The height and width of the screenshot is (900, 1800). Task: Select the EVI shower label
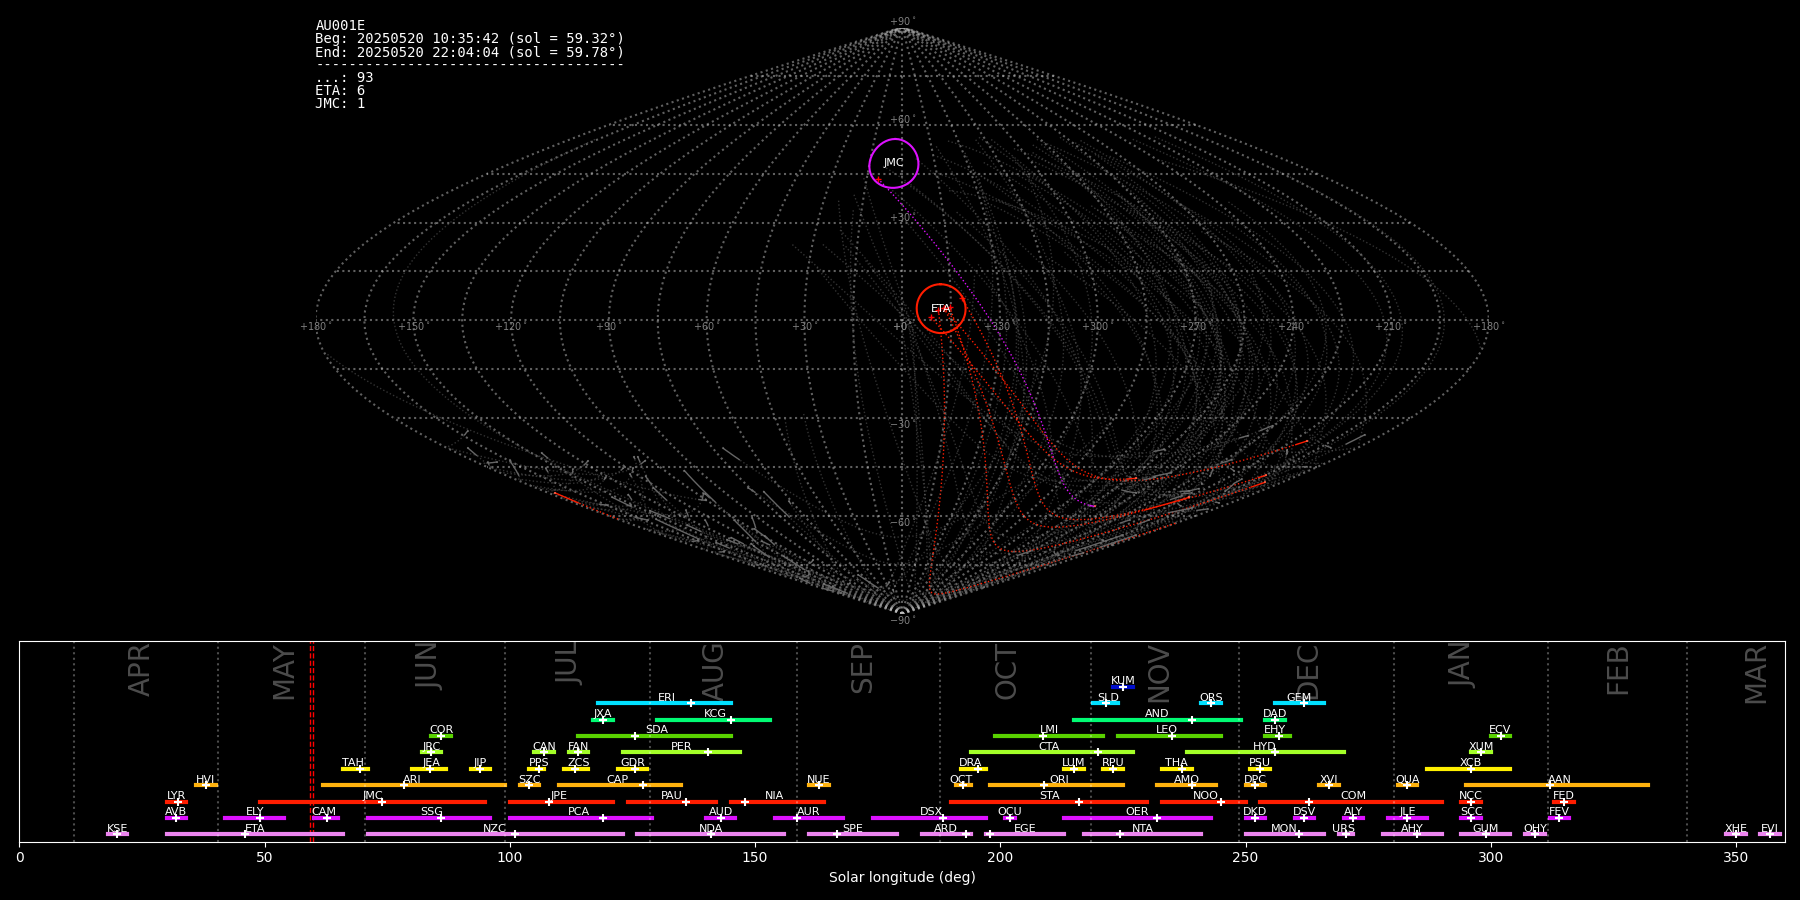(x=1769, y=829)
